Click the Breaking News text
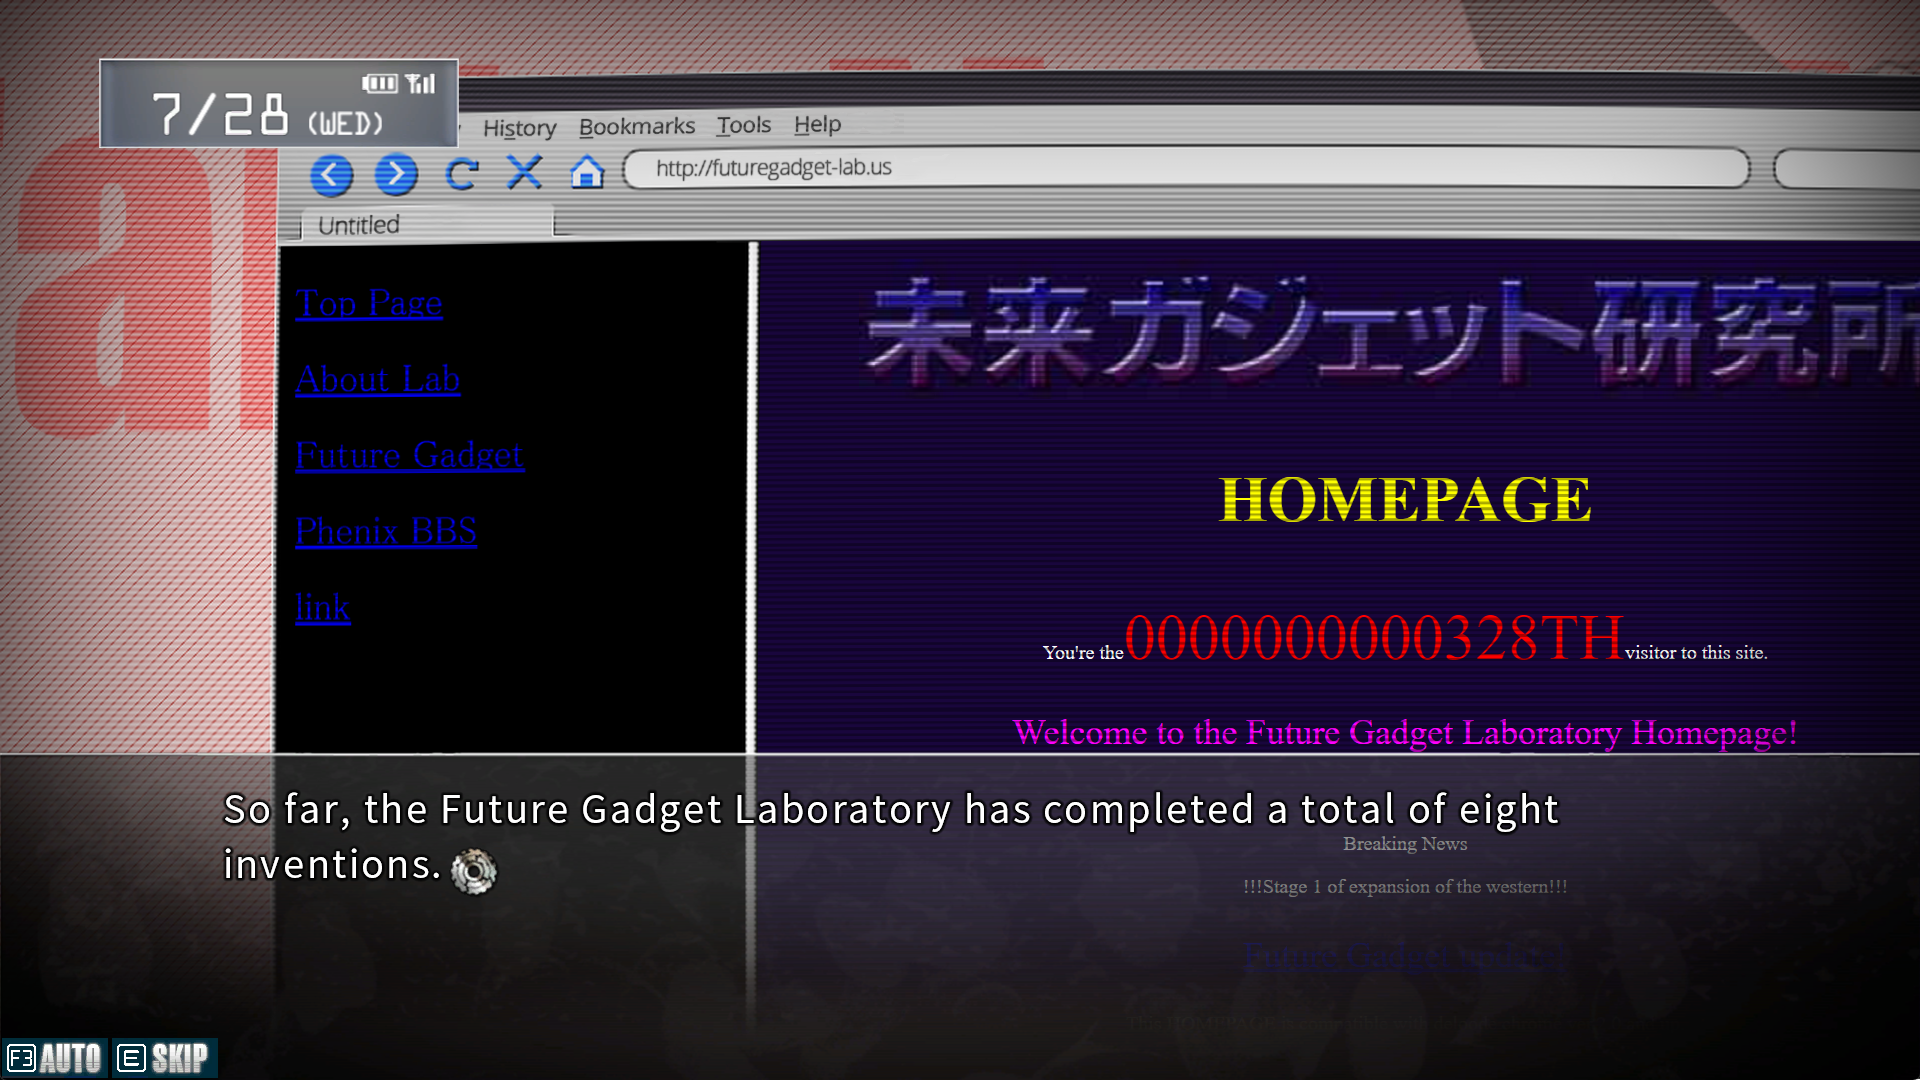The image size is (1920, 1080). click(x=1405, y=844)
